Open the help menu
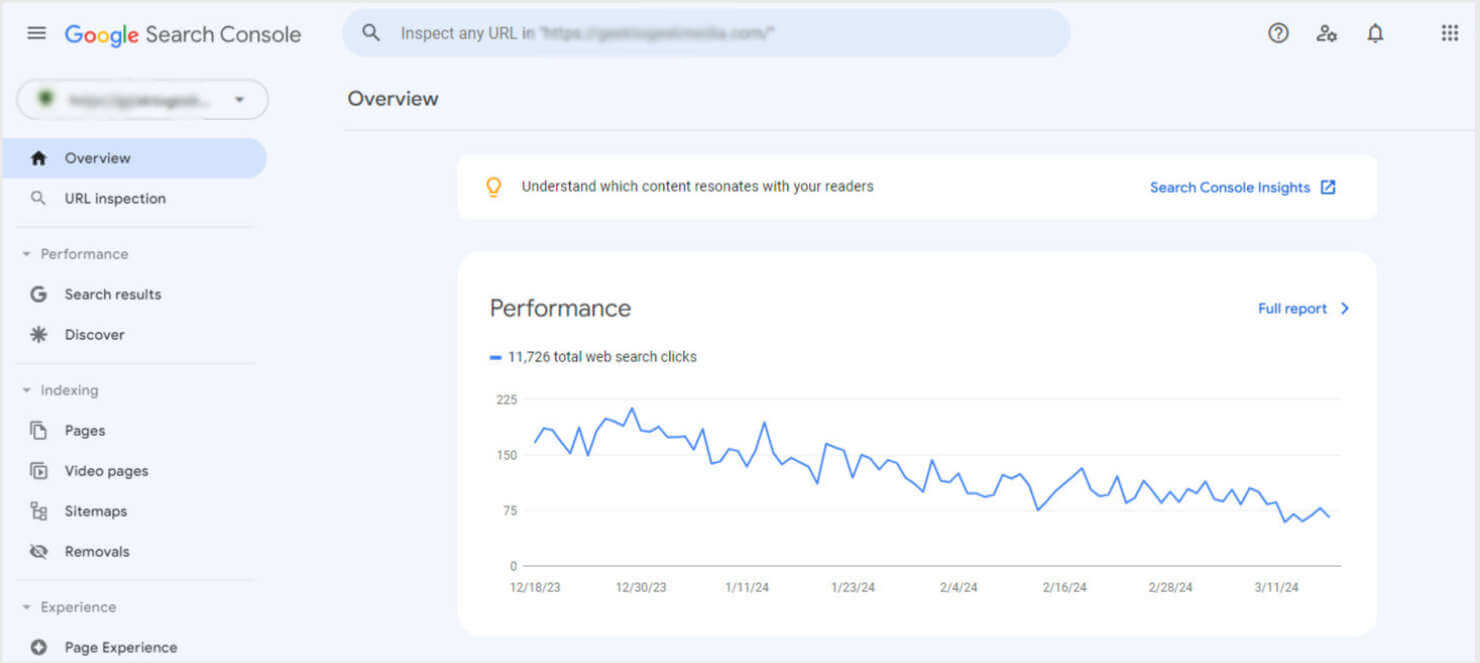The image size is (1480, 663). (x=1278, y=32)
